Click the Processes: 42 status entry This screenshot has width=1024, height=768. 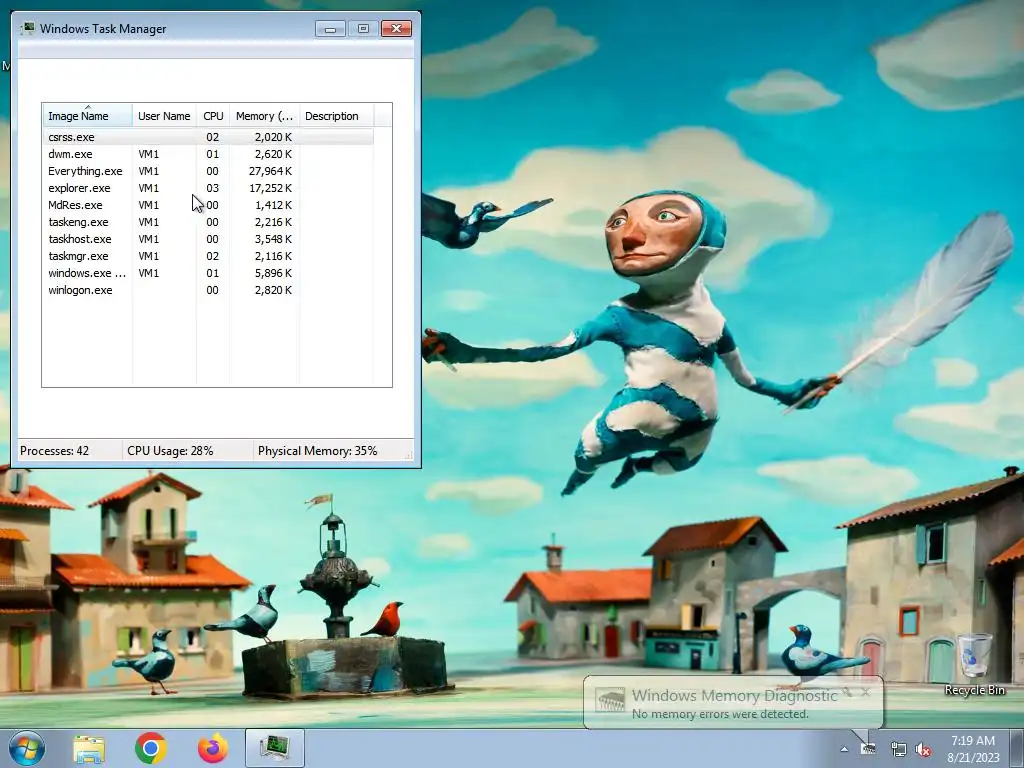pos(54,451)
